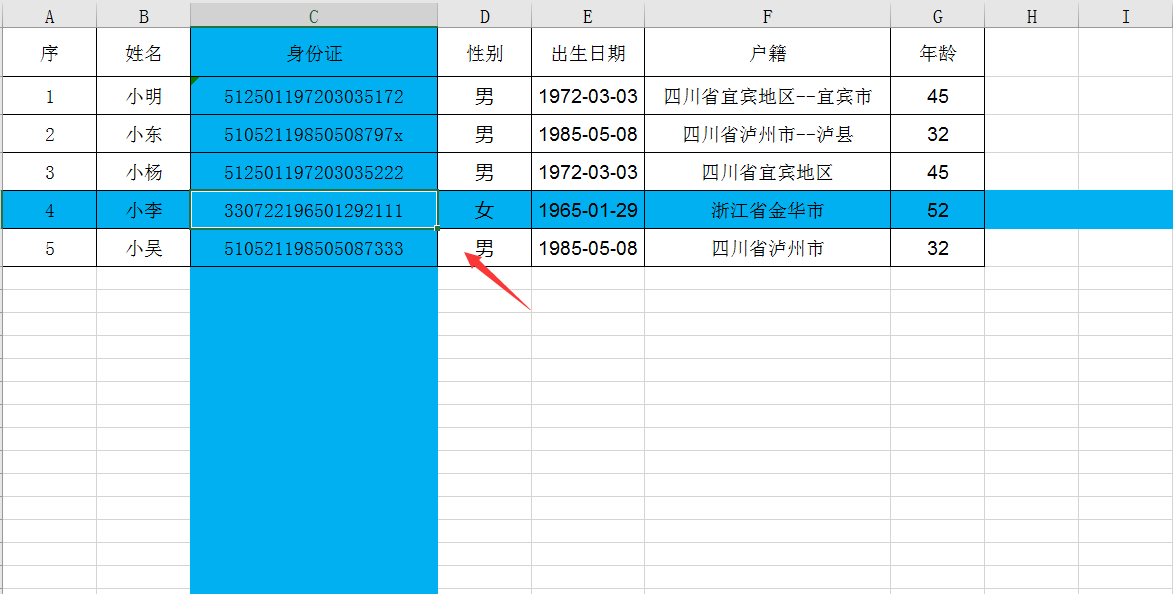Click gender cell 女 in 小李 row
This screenshot has height=594, width=1173.
485,210
